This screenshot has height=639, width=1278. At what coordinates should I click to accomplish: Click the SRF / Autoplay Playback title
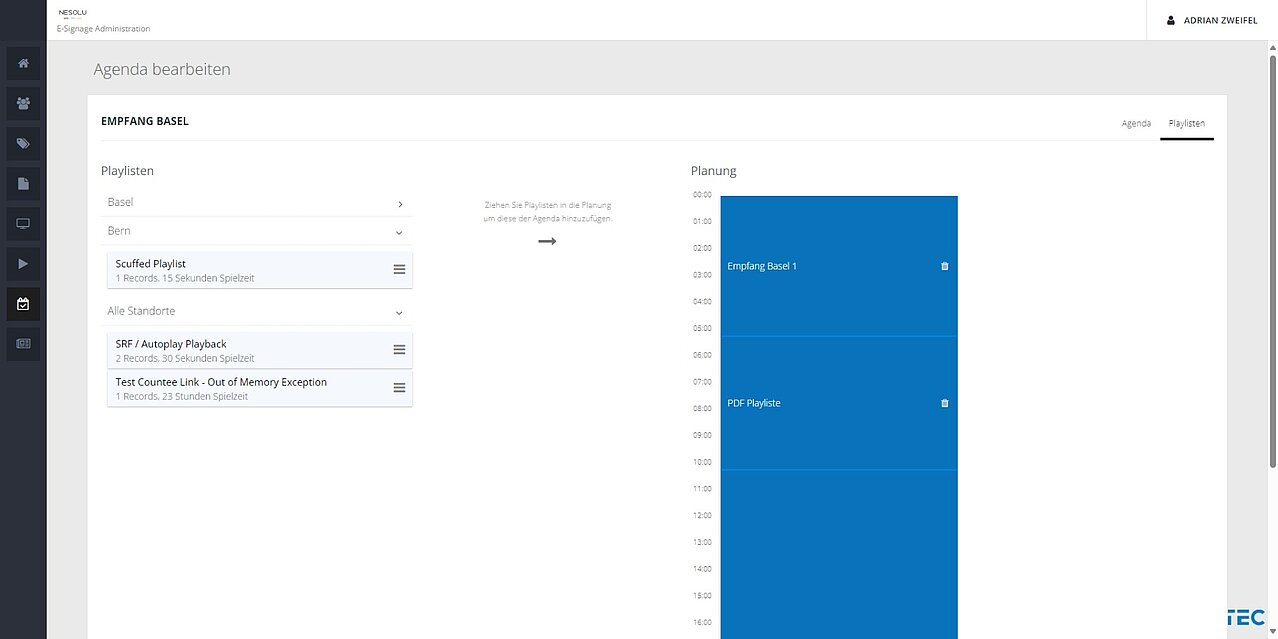171,344
